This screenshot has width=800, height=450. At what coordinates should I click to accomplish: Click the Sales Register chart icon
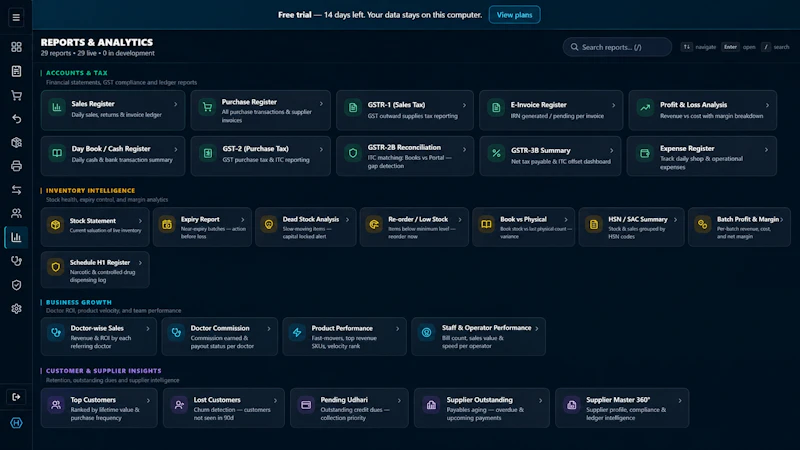[x=57, y=108]
